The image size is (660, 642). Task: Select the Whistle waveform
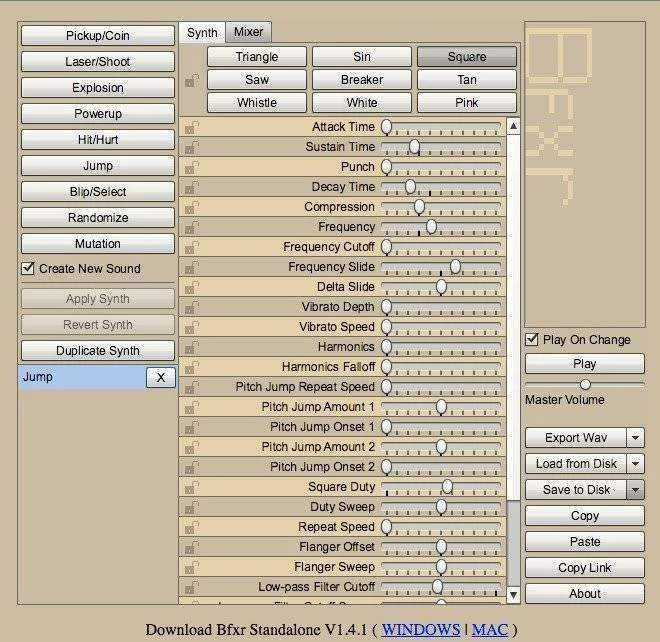coord(257,103)
